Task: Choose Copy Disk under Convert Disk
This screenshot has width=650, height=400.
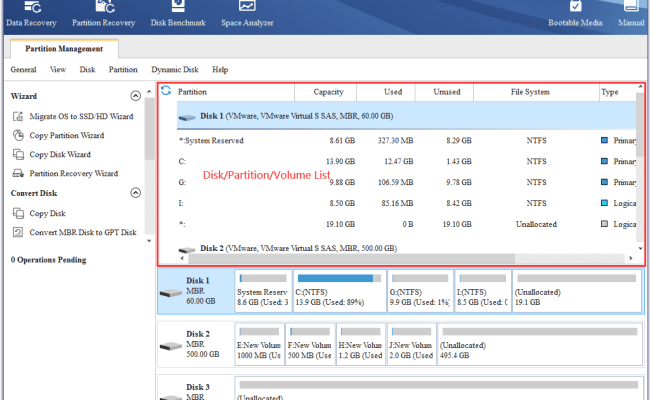Action: pos(47,213)
